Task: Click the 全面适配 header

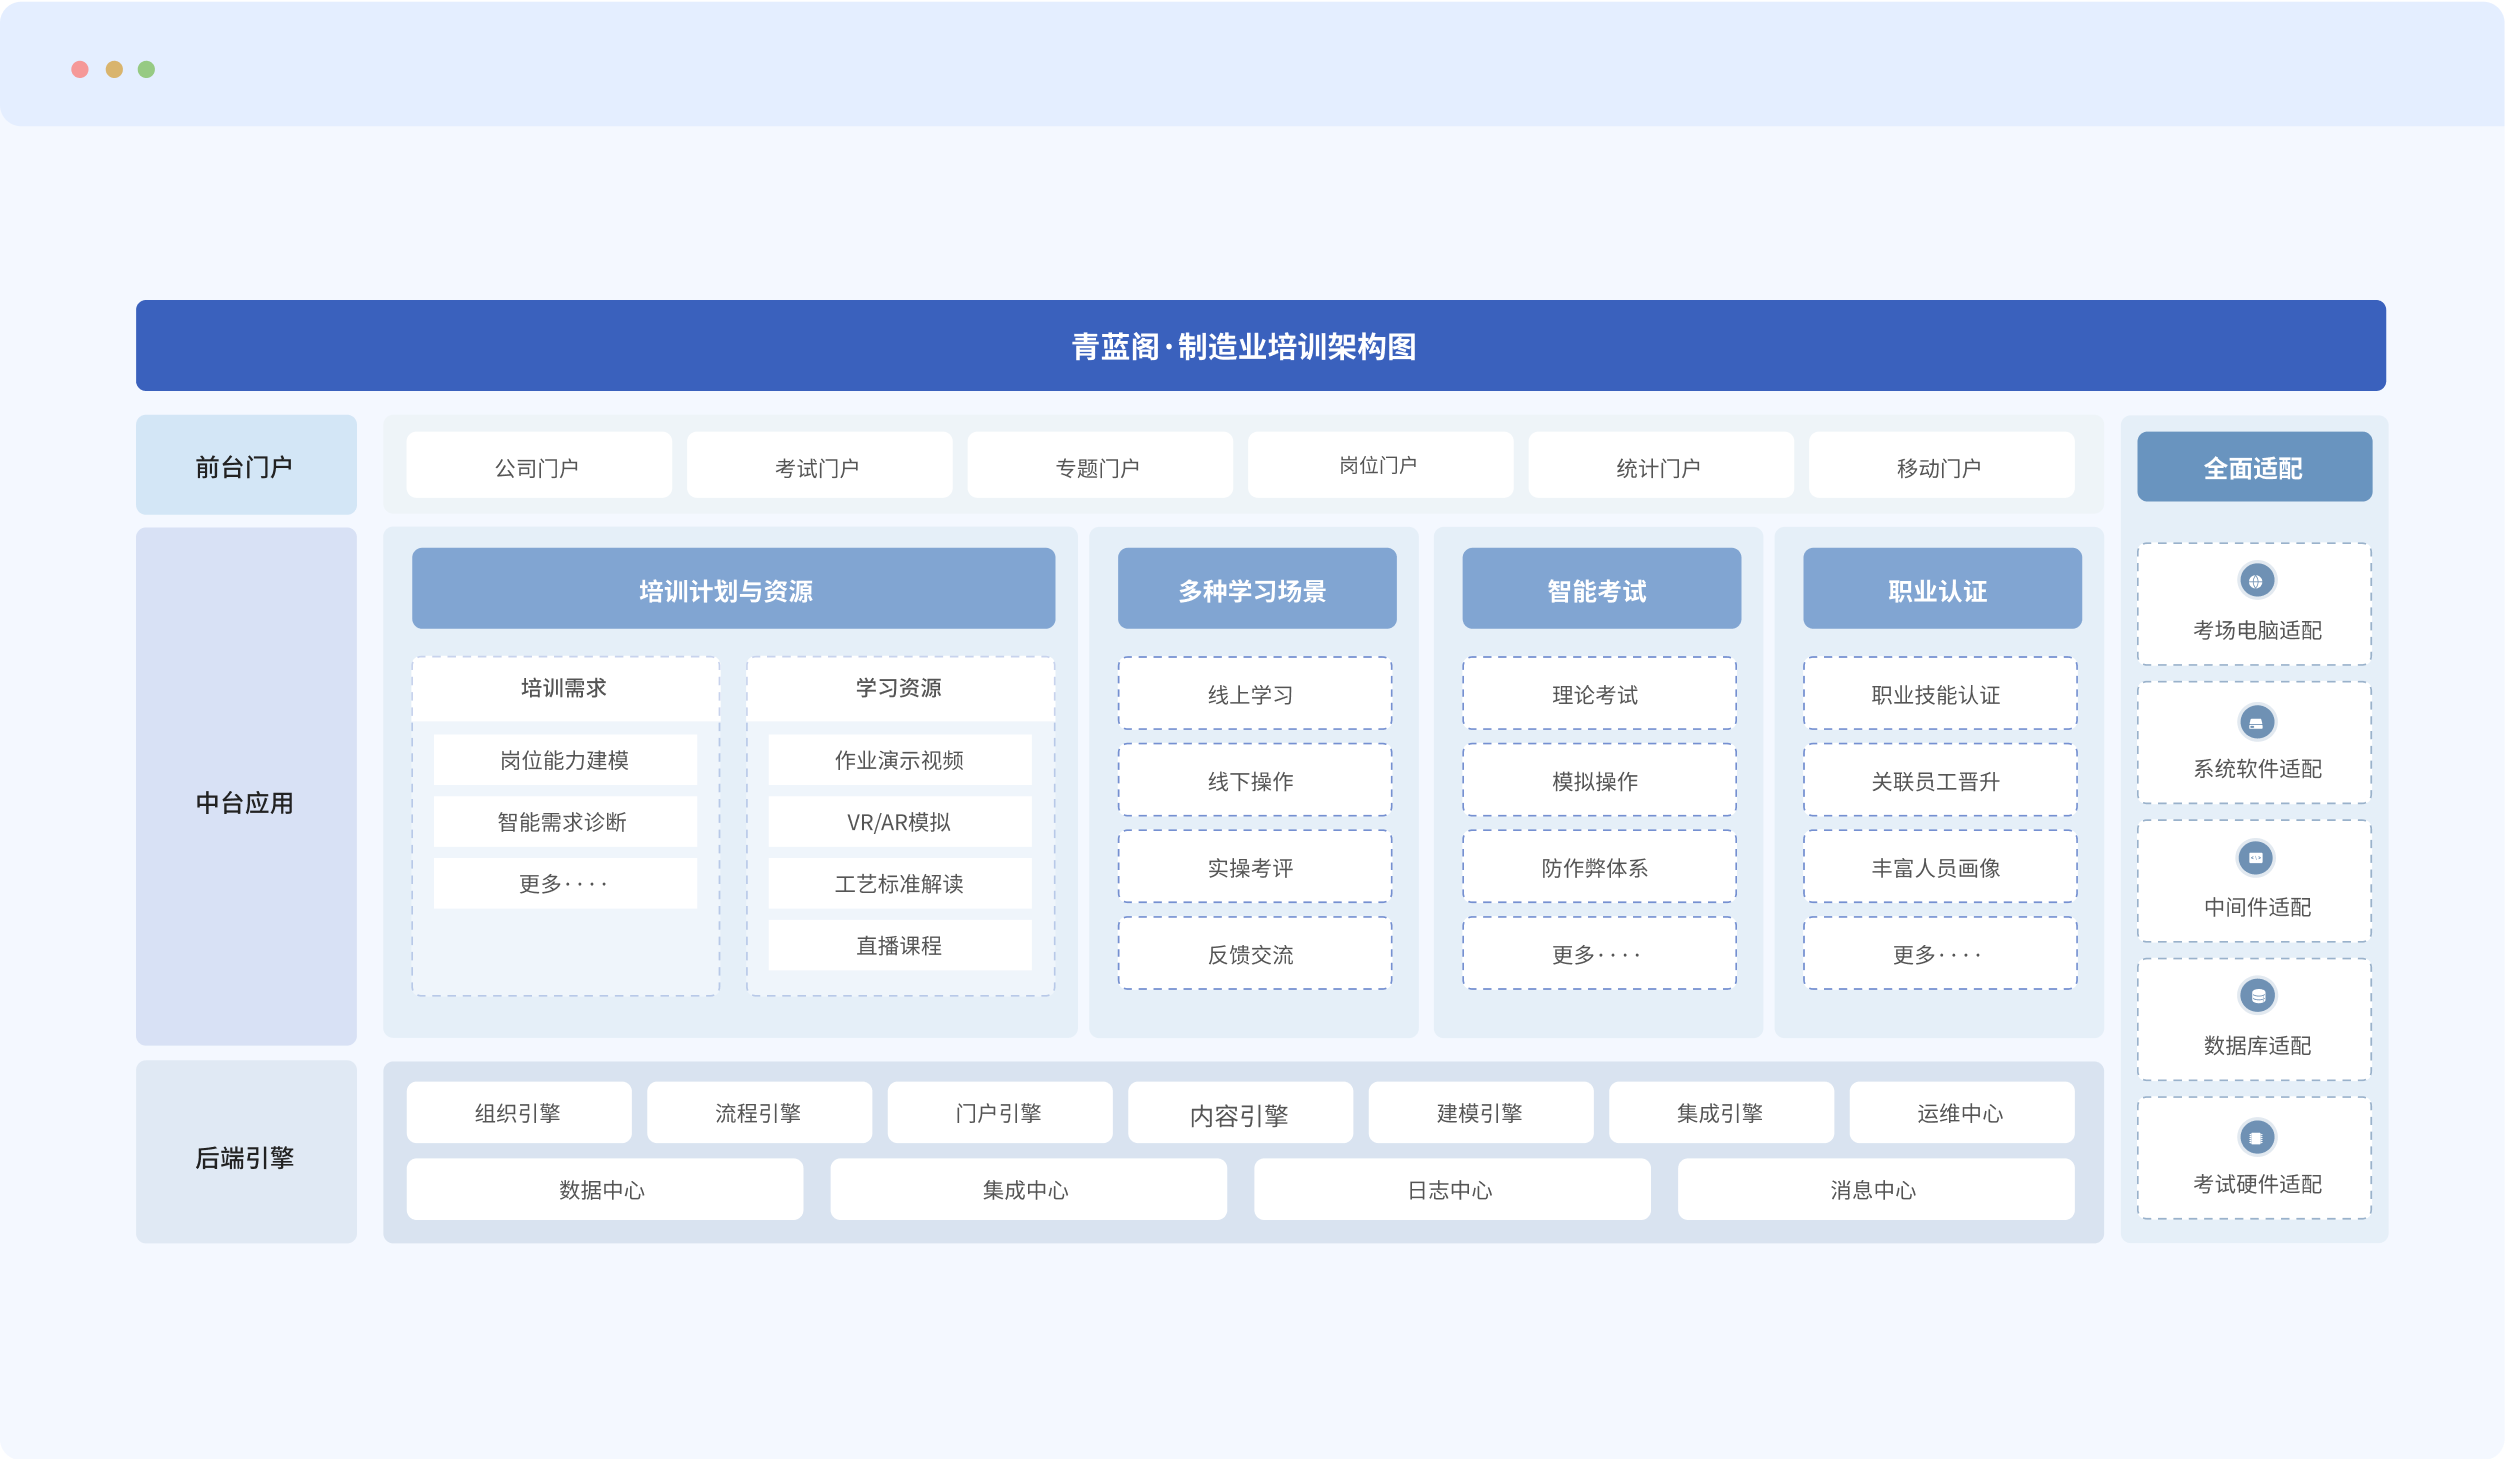Action: pyautogui.click(x=2253, y=467)
